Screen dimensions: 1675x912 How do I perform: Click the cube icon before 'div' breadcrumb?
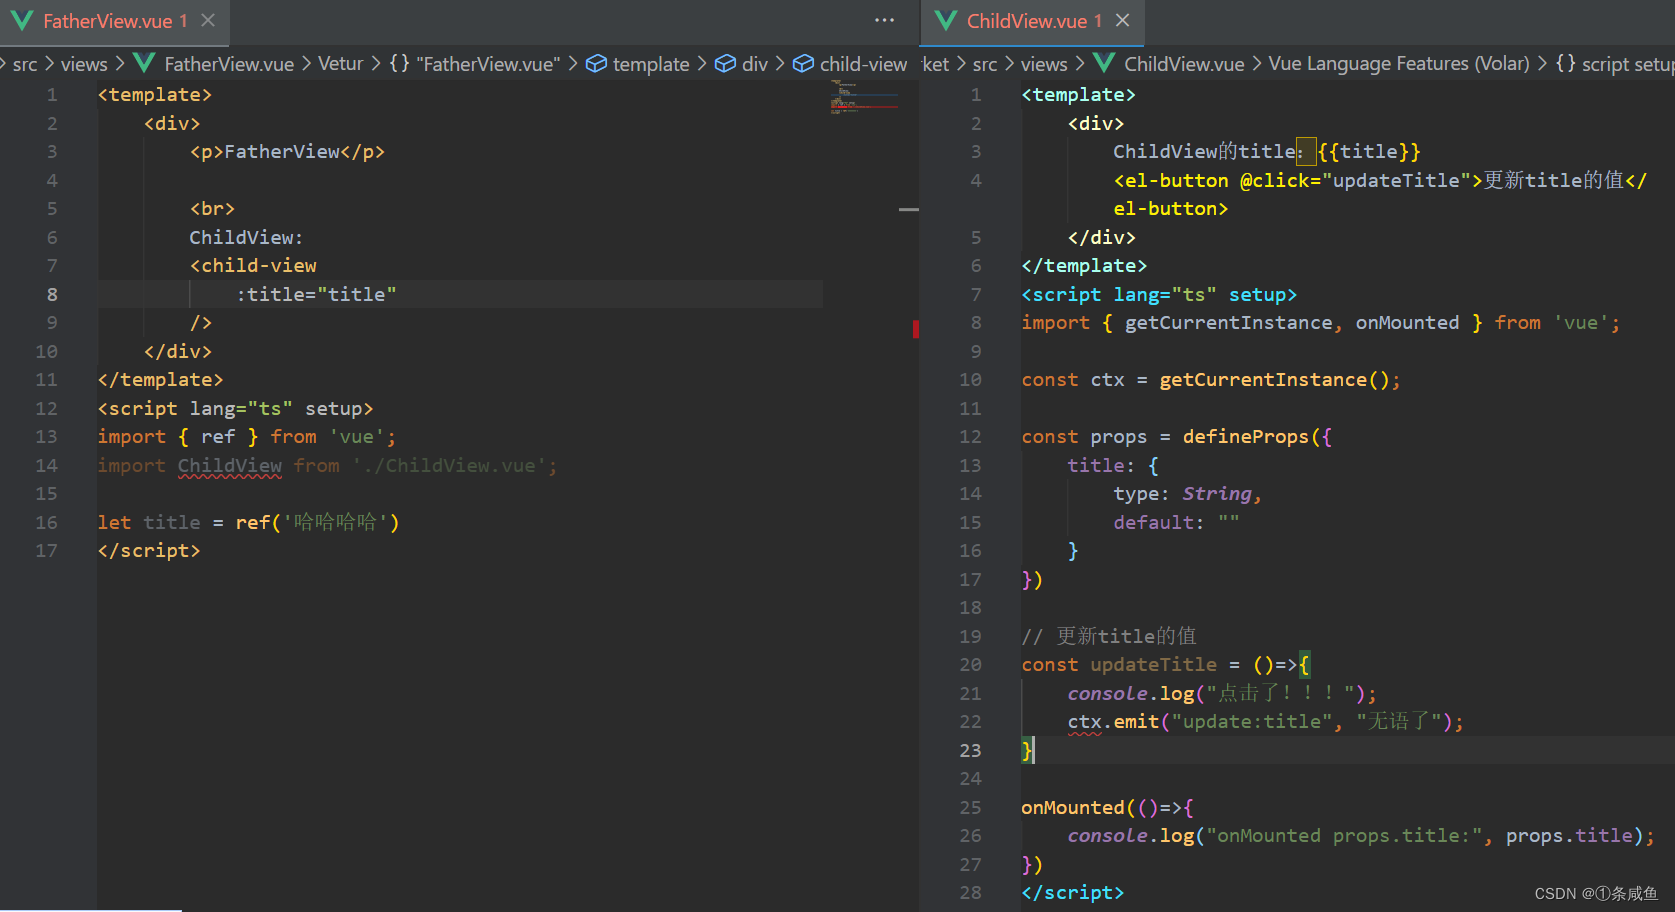725,64
